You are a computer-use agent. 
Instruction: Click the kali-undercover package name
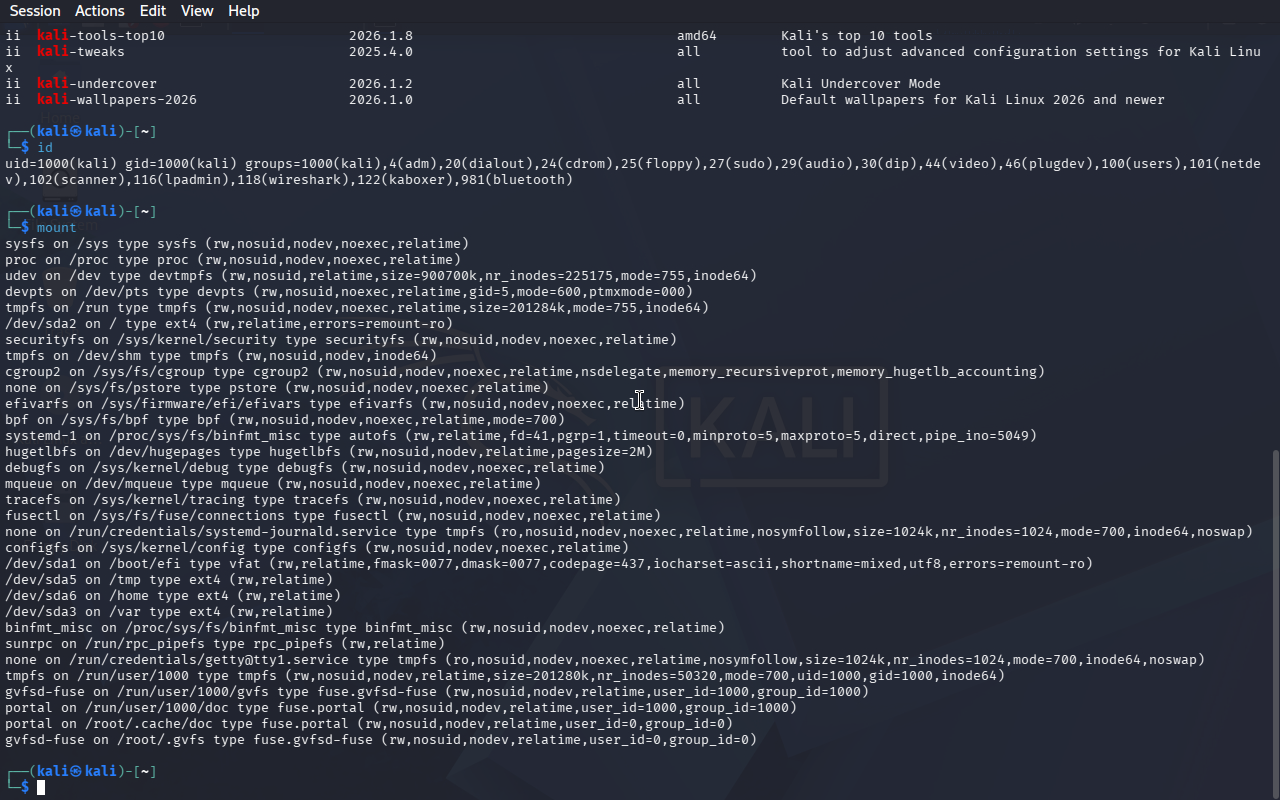[x=97, y=84]
